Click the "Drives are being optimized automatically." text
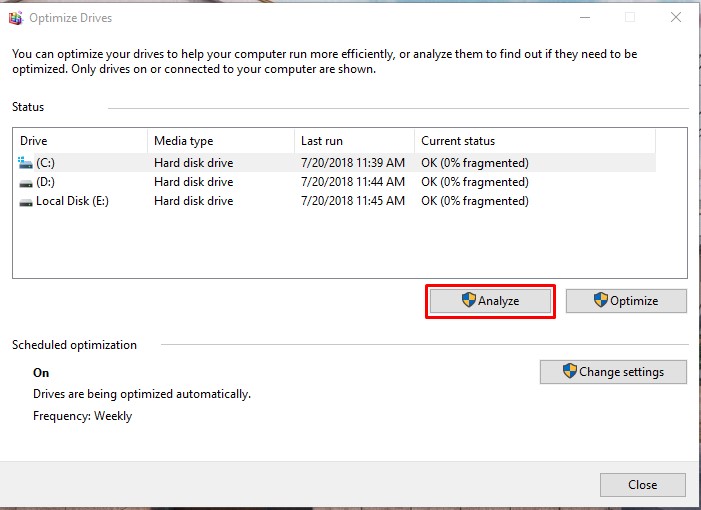701x510 pixels. pos(142,394)
